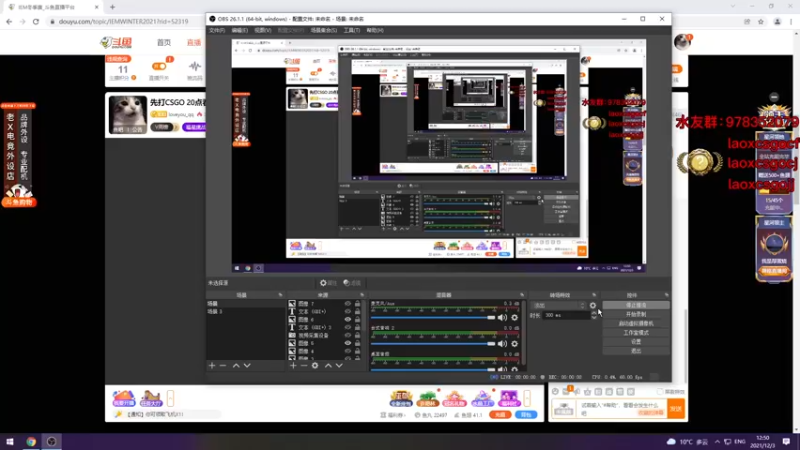Bookmark this page with the star icon
The width and height of the screenshot is (800, 450).
tap(761, 21)
